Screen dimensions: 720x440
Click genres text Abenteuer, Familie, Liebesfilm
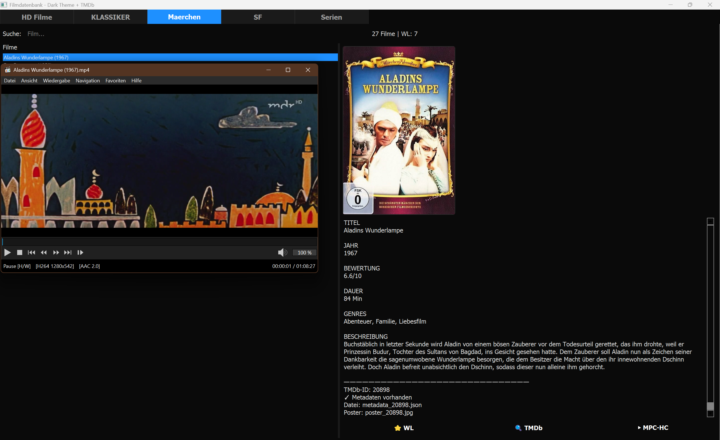[x=385, y=322]
